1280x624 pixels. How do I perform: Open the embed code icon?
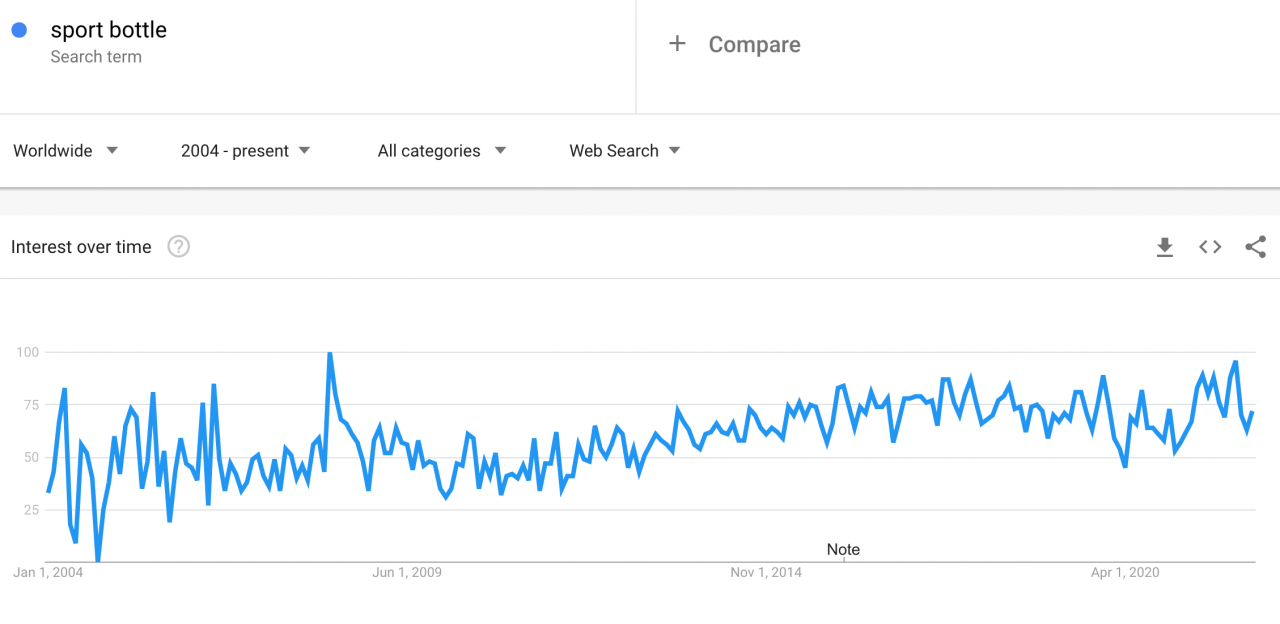1210,247
